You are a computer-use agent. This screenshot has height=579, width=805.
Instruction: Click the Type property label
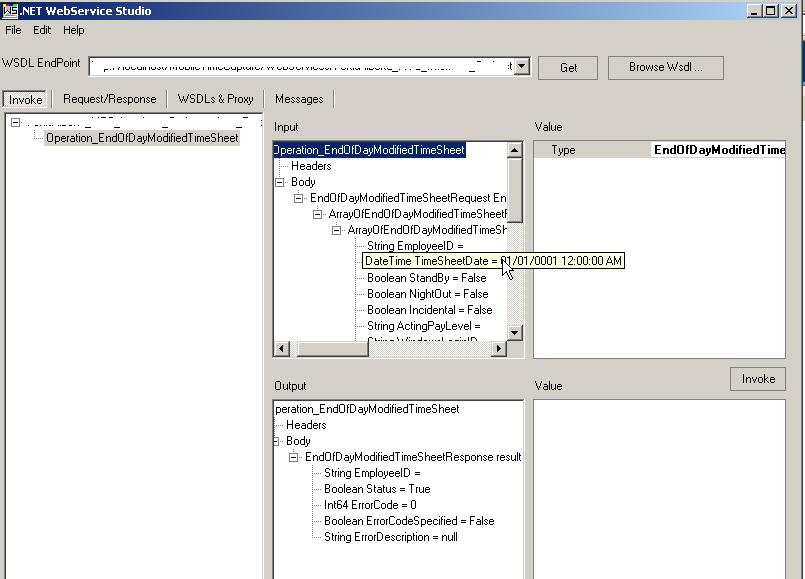tap(563, 150)
